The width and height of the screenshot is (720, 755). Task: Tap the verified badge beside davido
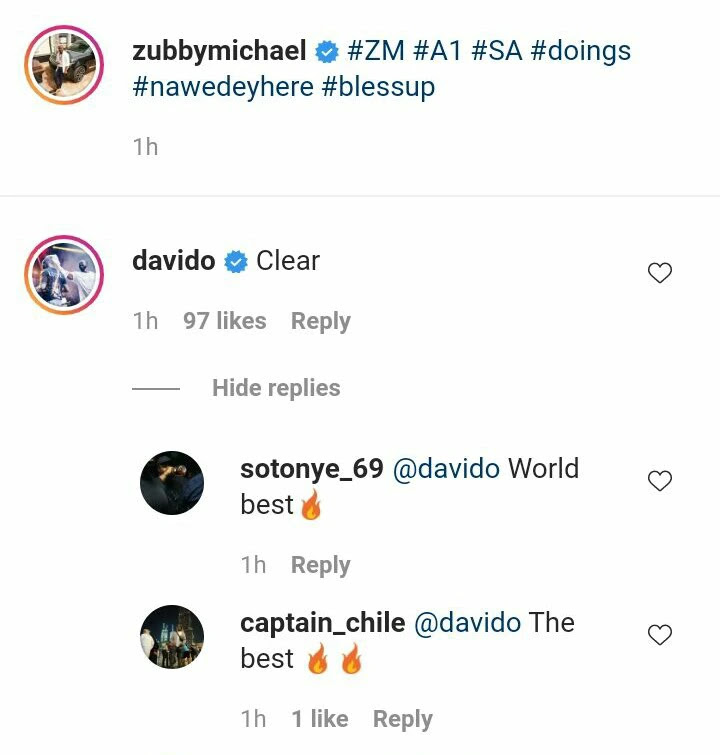pos(236,262)
